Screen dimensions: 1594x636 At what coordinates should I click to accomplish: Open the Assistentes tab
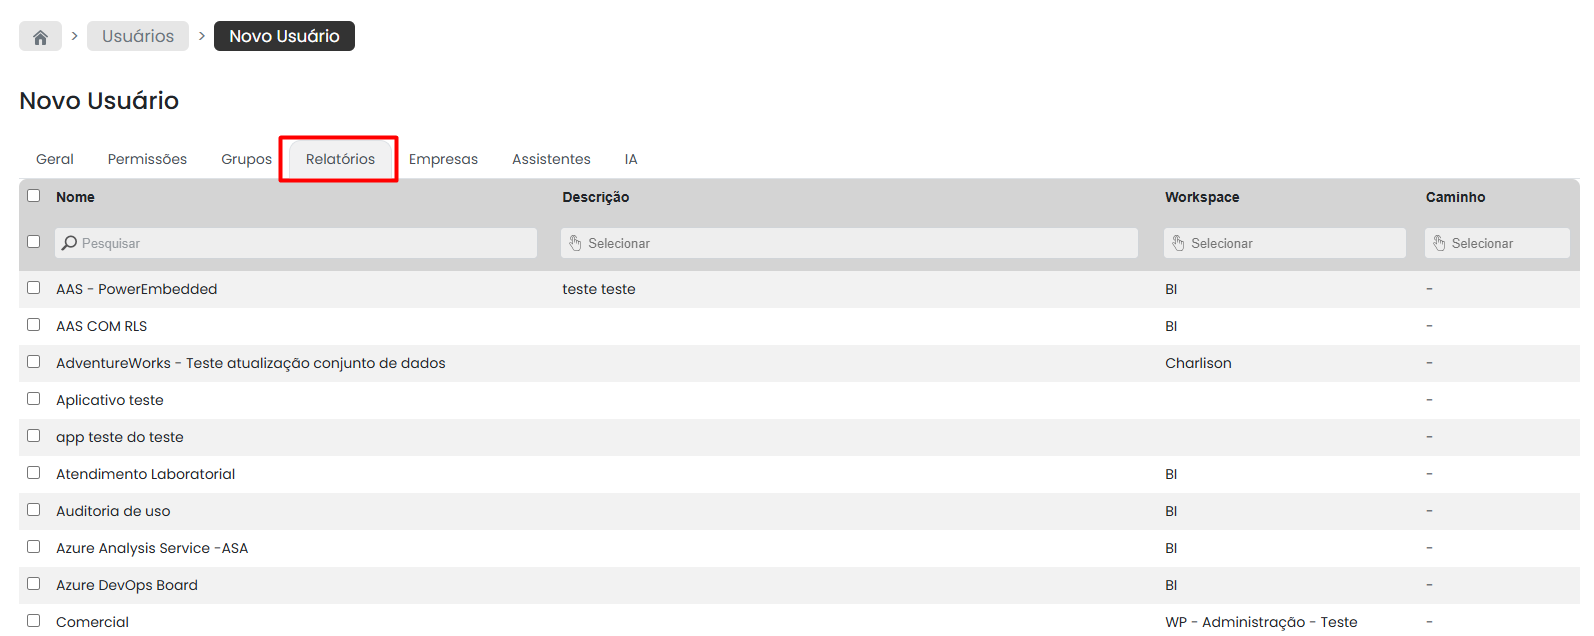[x=551, y=159]
